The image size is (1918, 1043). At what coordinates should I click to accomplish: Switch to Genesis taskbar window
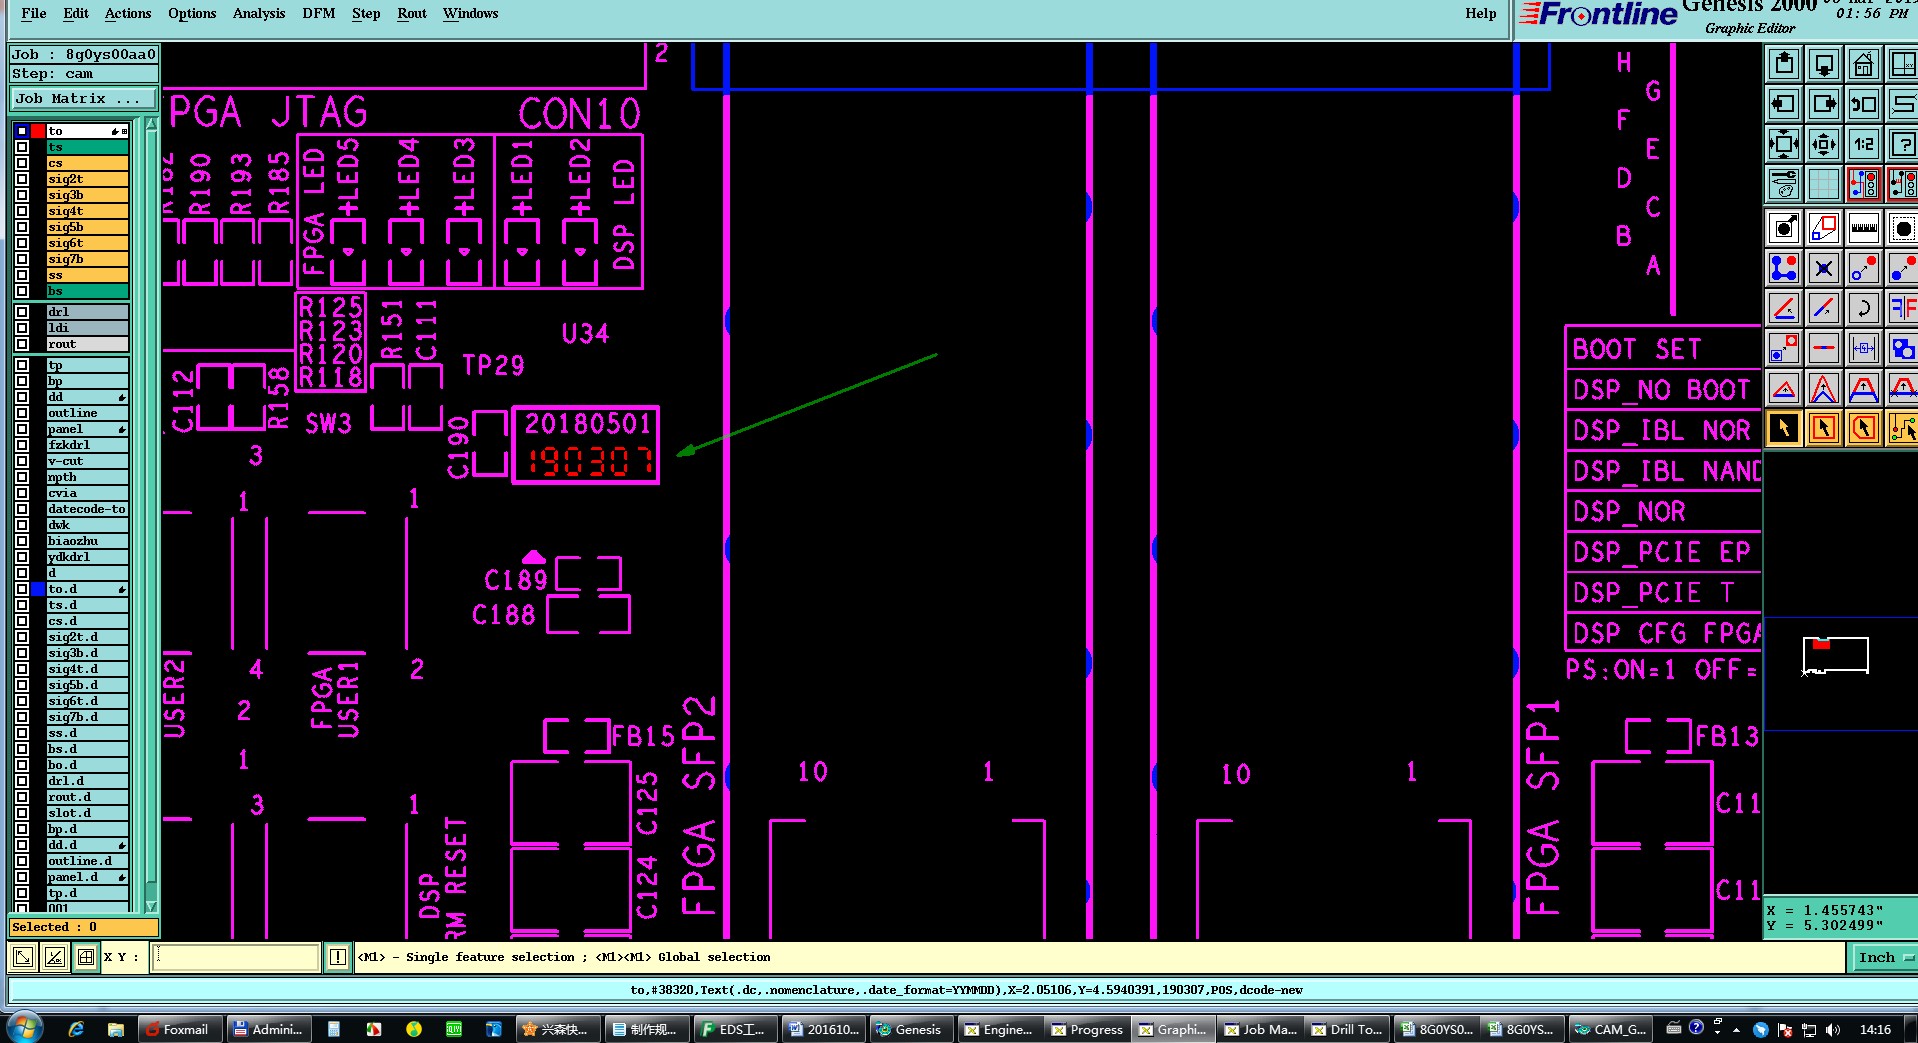(909, 1029)
